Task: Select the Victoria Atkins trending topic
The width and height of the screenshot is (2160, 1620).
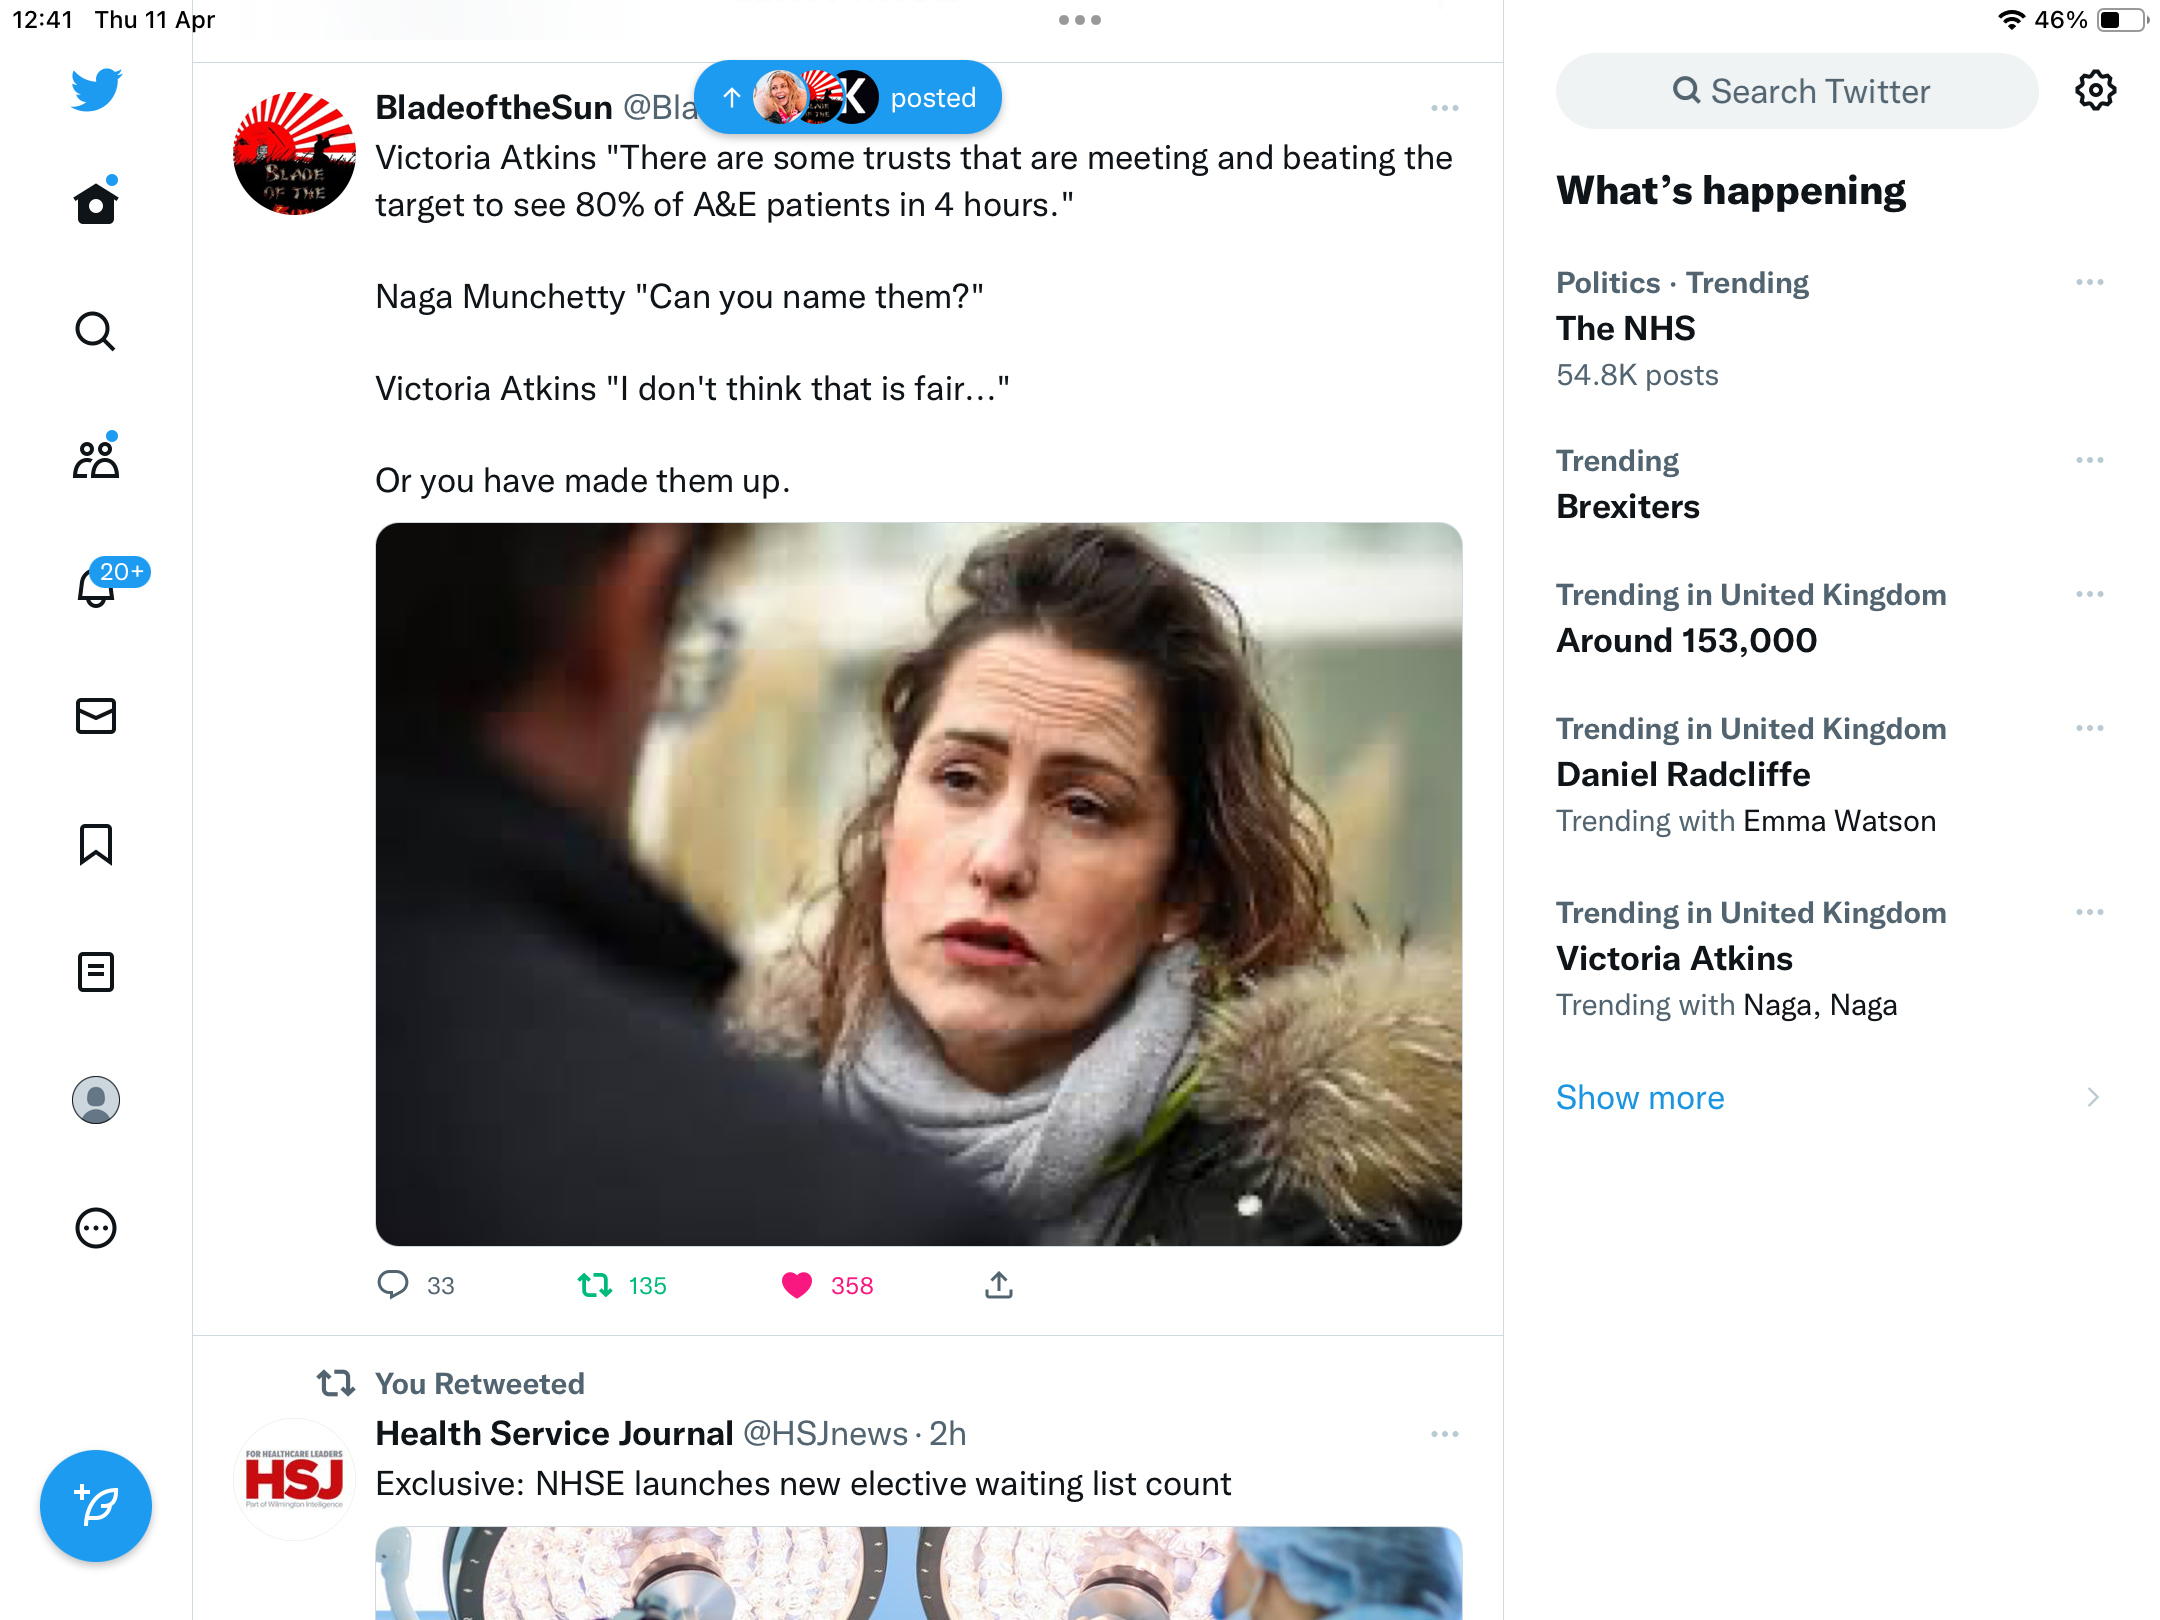Action: coord(1830,958)
